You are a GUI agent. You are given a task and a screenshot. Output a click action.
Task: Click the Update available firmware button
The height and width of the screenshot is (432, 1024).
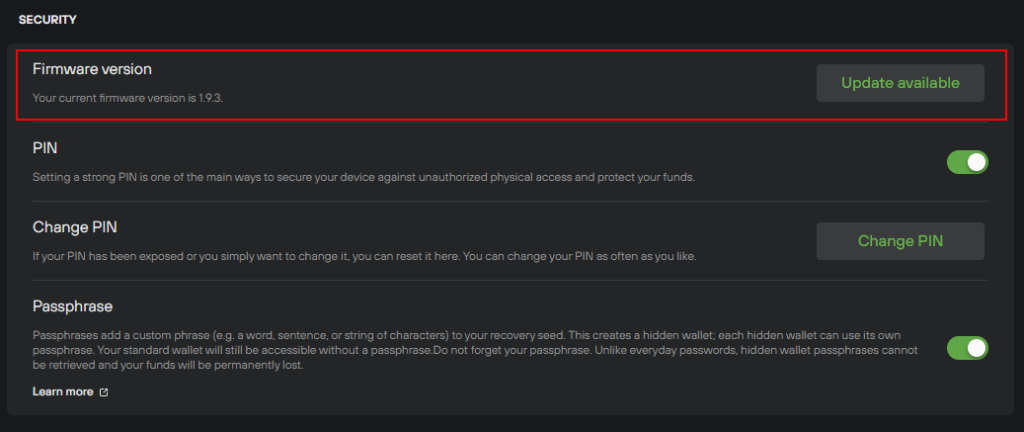[900, 83]
